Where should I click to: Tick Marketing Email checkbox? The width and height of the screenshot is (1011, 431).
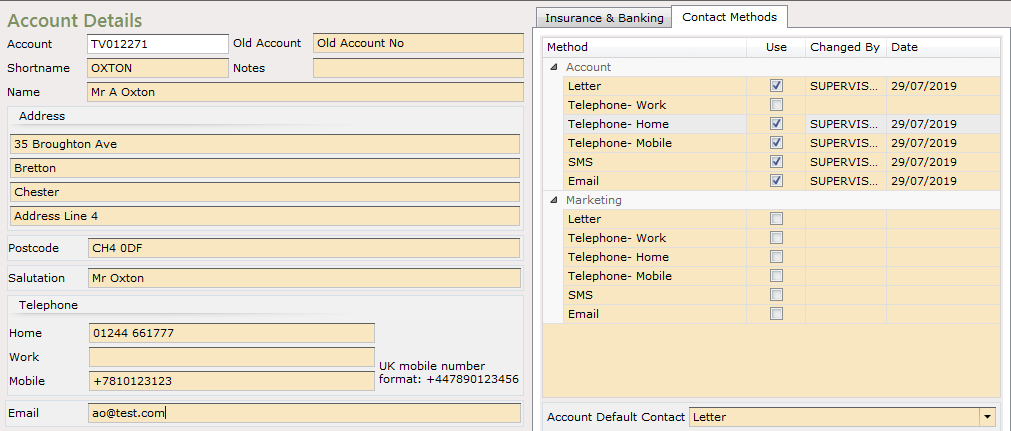776,314
